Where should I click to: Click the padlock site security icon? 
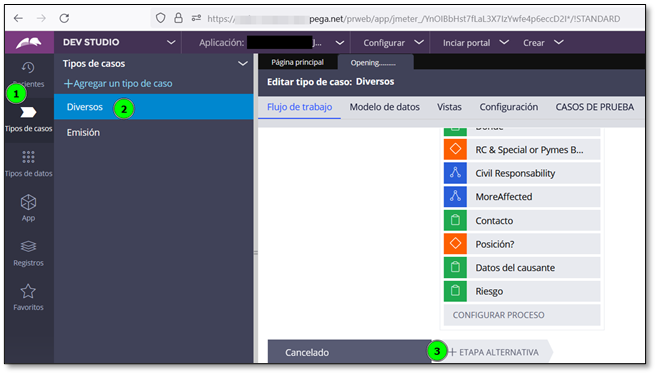178,18
